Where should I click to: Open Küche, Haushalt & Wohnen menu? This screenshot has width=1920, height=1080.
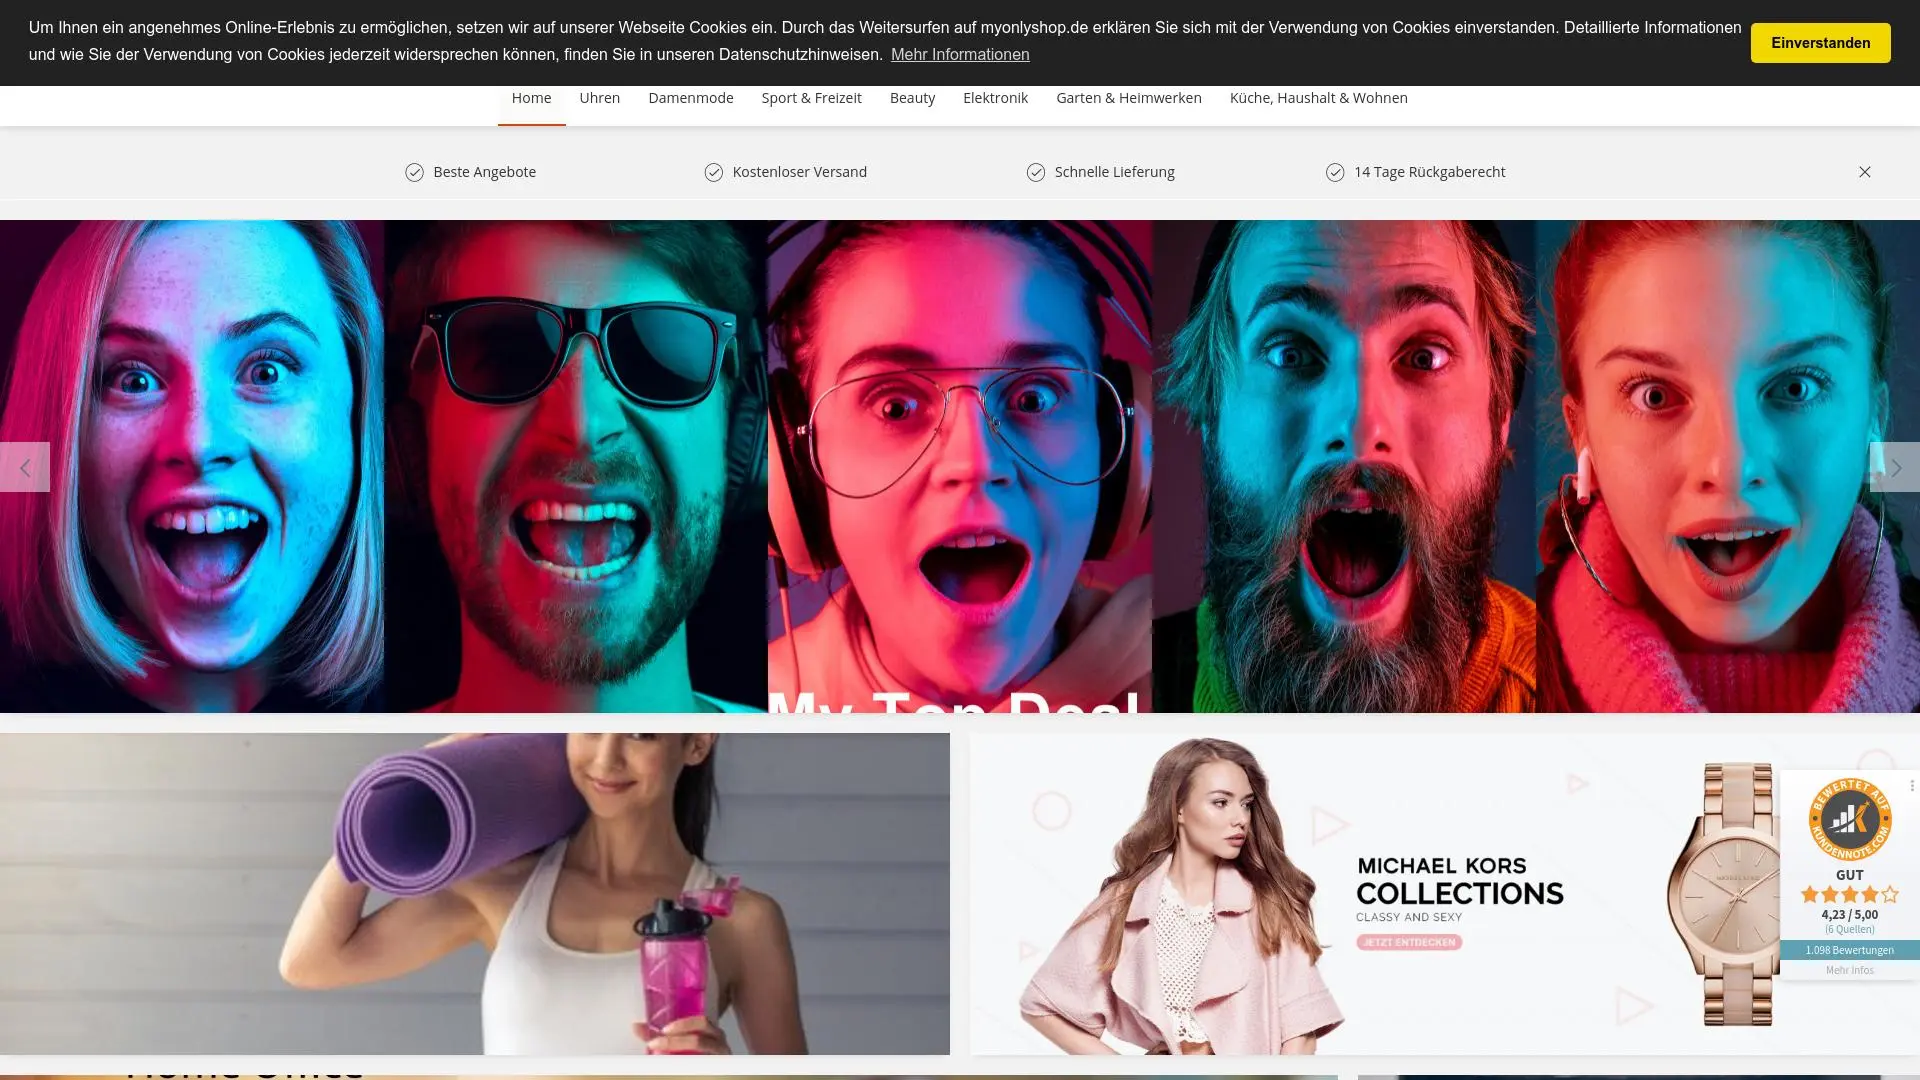pos(1318,98)
